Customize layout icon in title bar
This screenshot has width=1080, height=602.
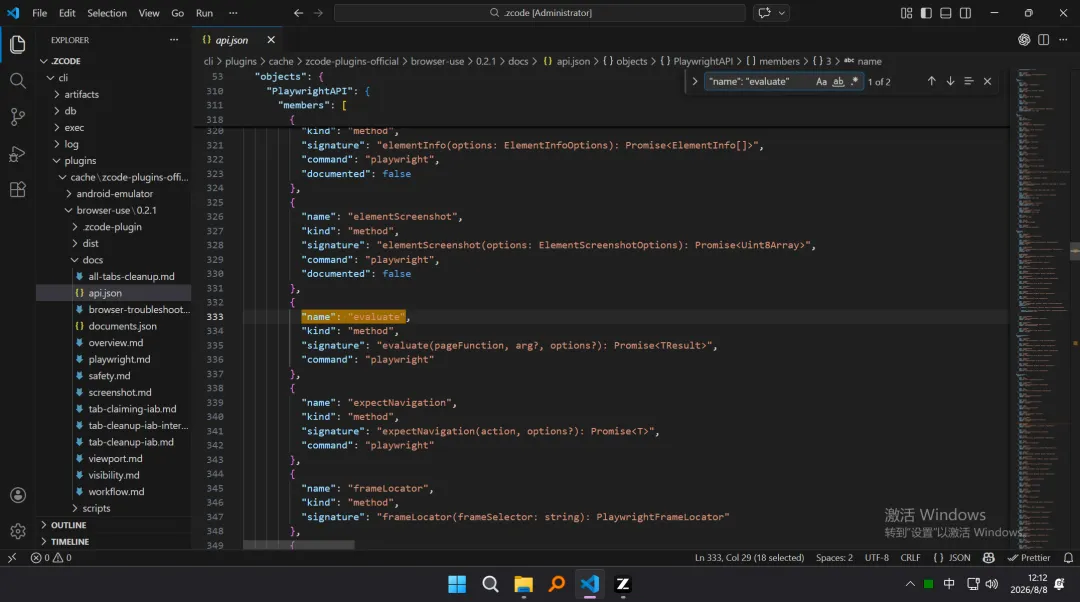click(x=906, y=13)
